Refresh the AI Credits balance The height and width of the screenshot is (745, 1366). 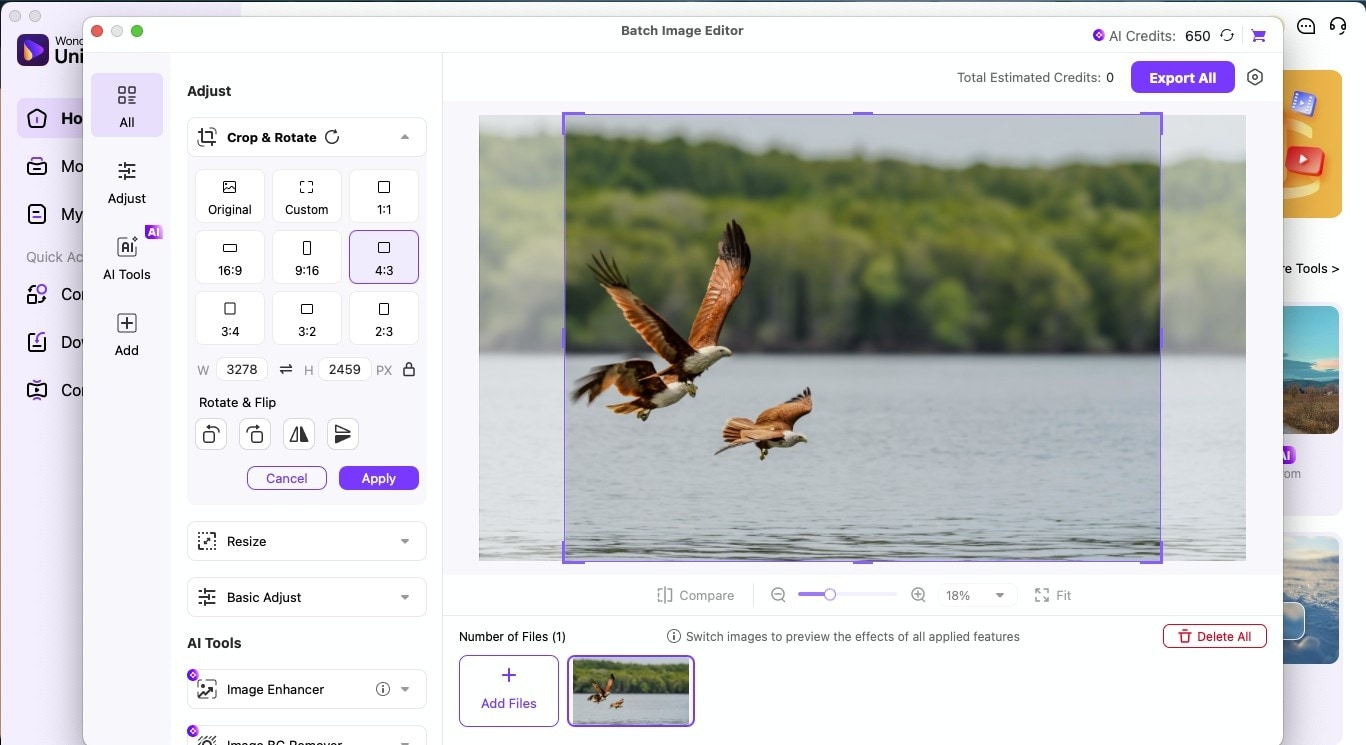(1227, 36)
